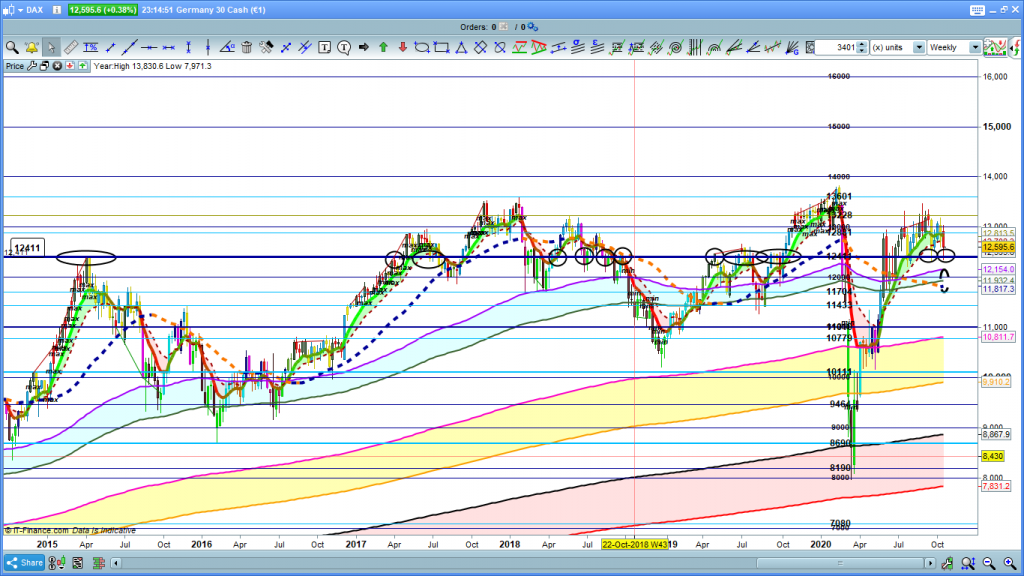Select the Fibonacci spiral tool
1024x576 pixels.
pos(675,47)
